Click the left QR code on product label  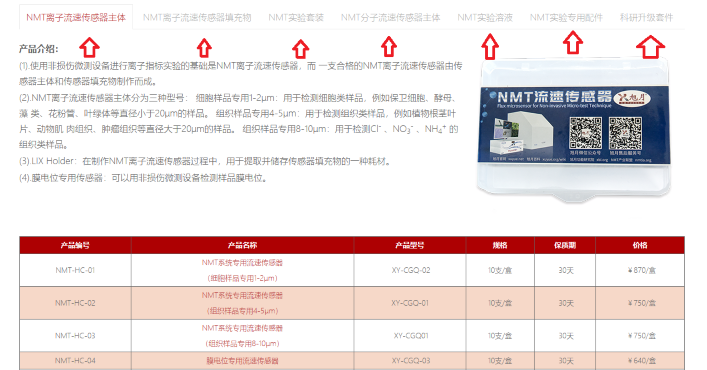pos(585,133)
